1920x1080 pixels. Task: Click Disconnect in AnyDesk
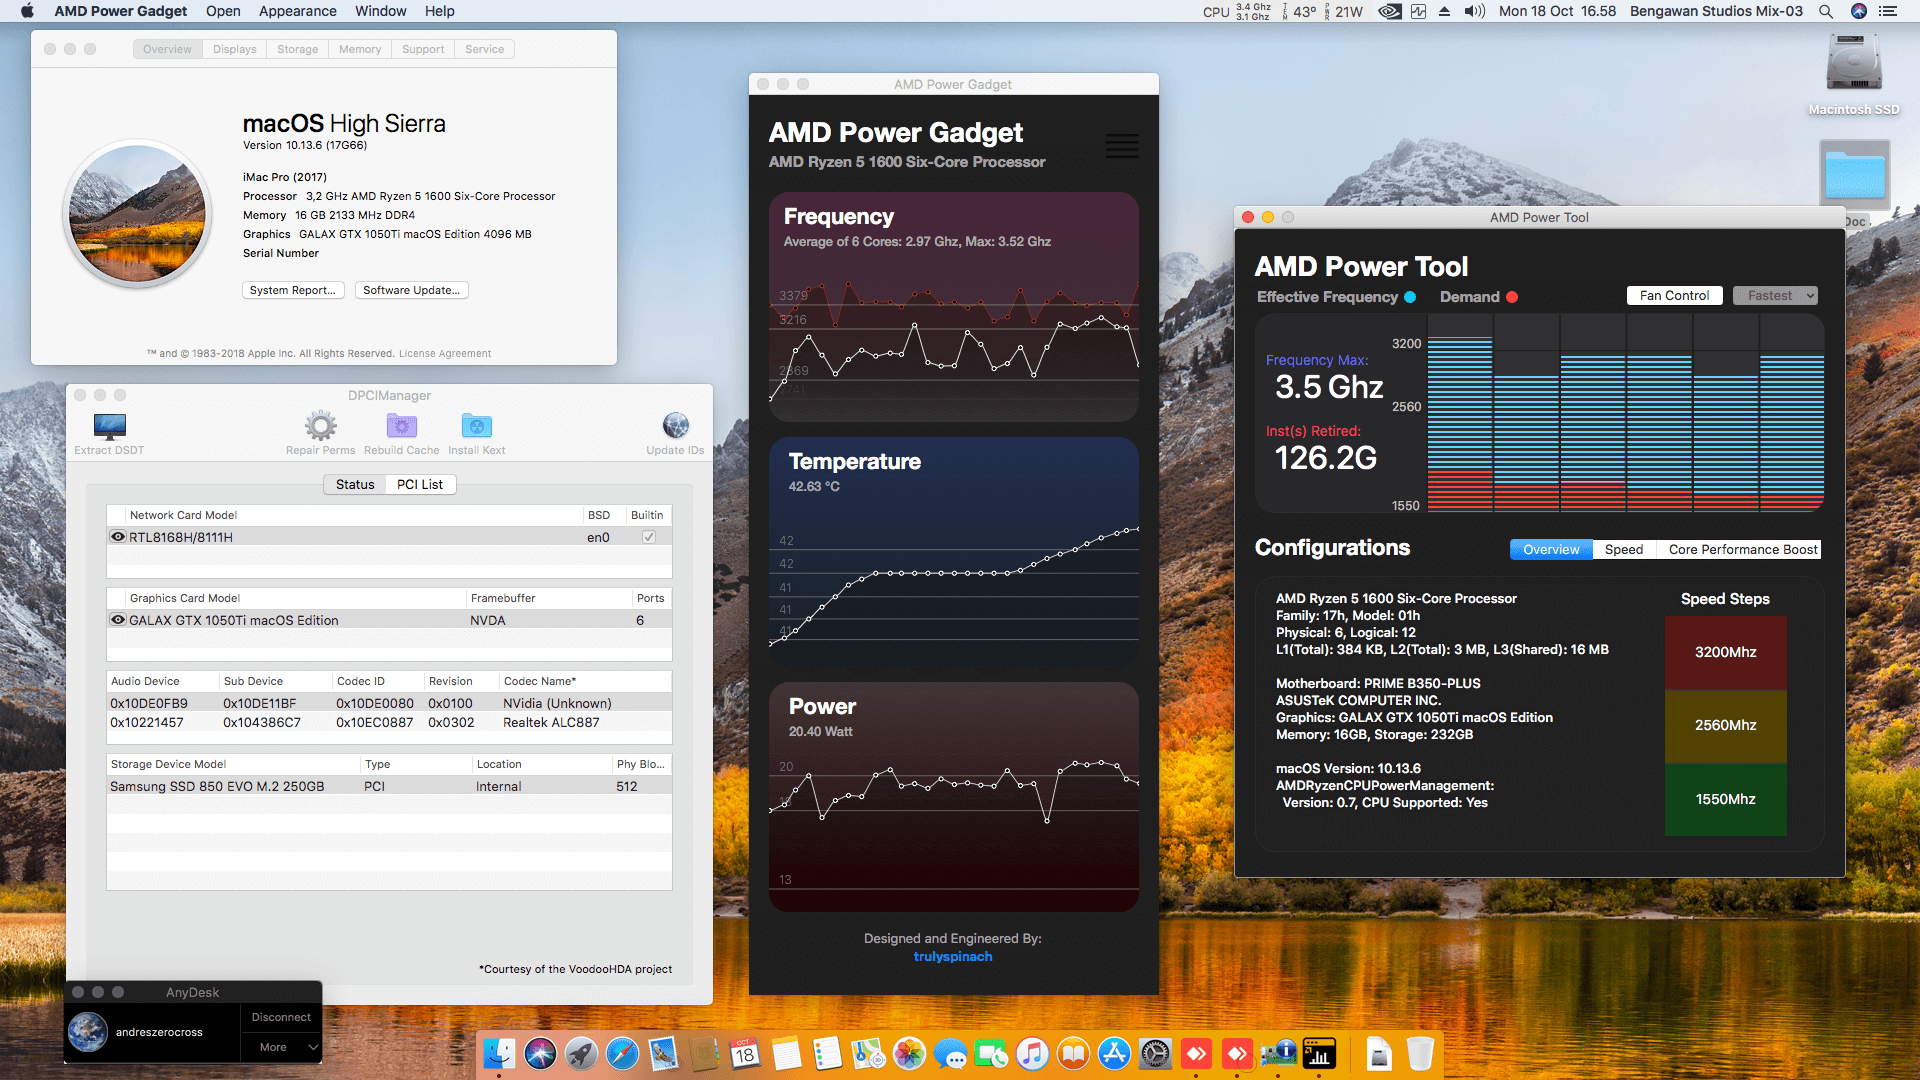point(281,1017)
